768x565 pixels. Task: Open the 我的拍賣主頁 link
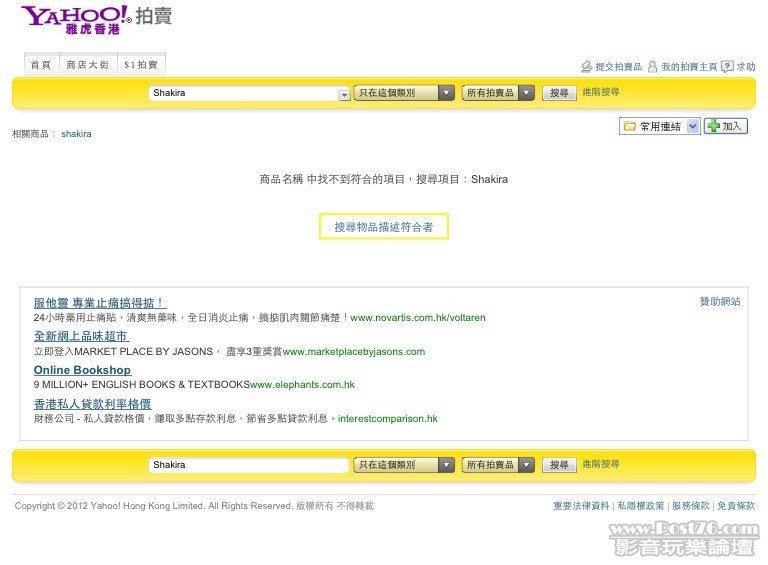coord(689,67)
